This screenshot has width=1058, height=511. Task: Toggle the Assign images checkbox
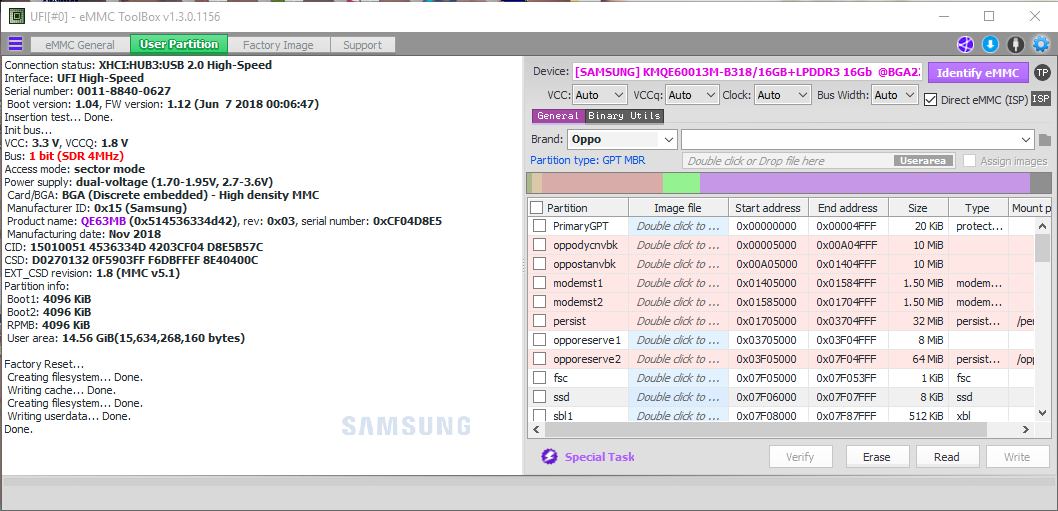[x=970, y=161]
